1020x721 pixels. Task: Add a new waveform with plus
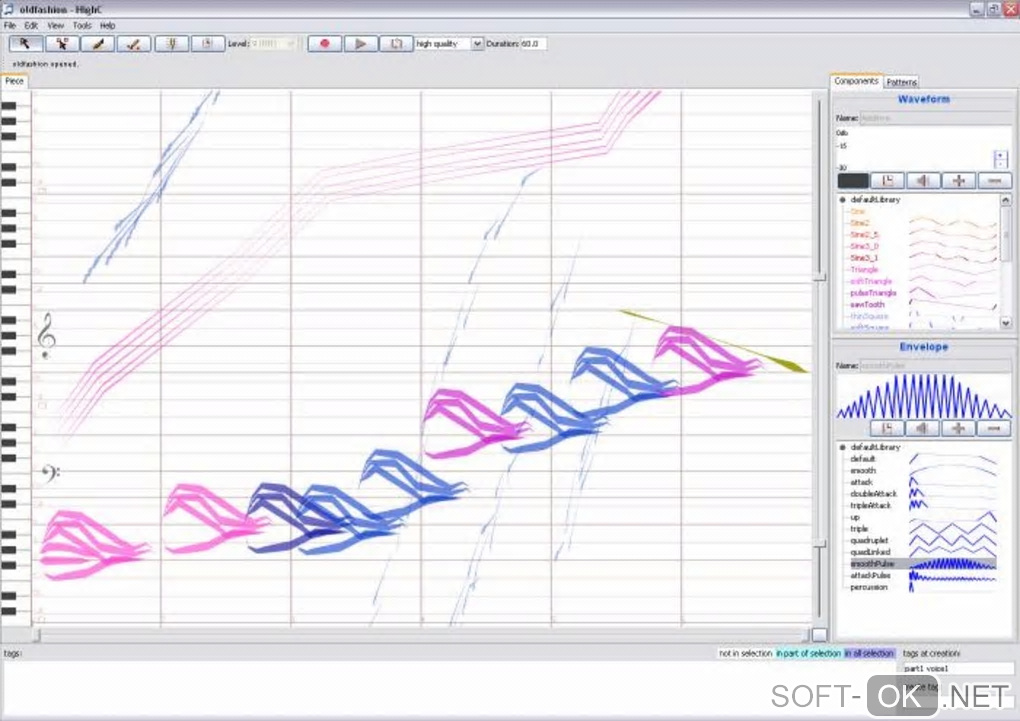pyautogui.click(x=959, y=181)
